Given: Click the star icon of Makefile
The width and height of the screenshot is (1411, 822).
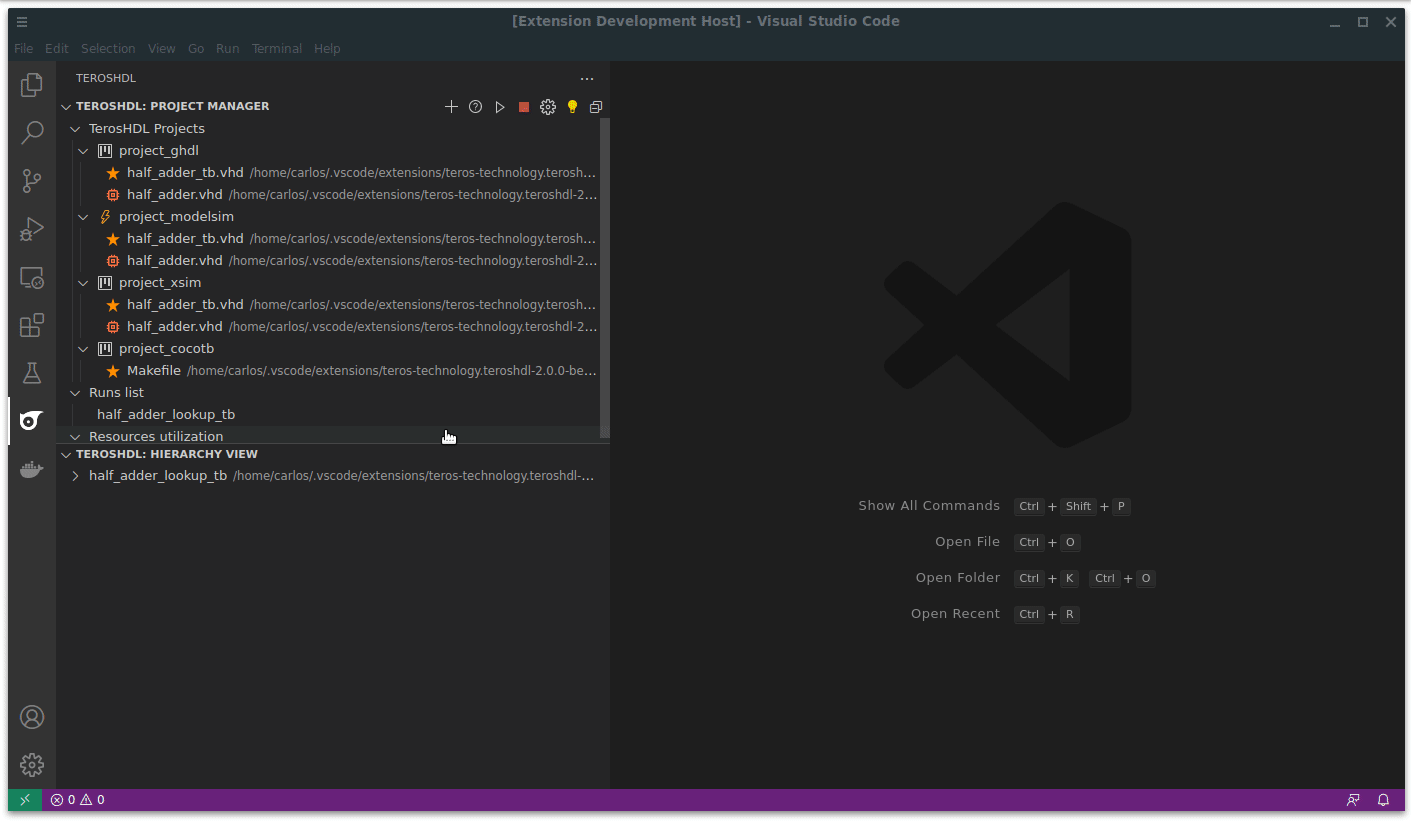Looking at the screenshot, I should point(113,371).
